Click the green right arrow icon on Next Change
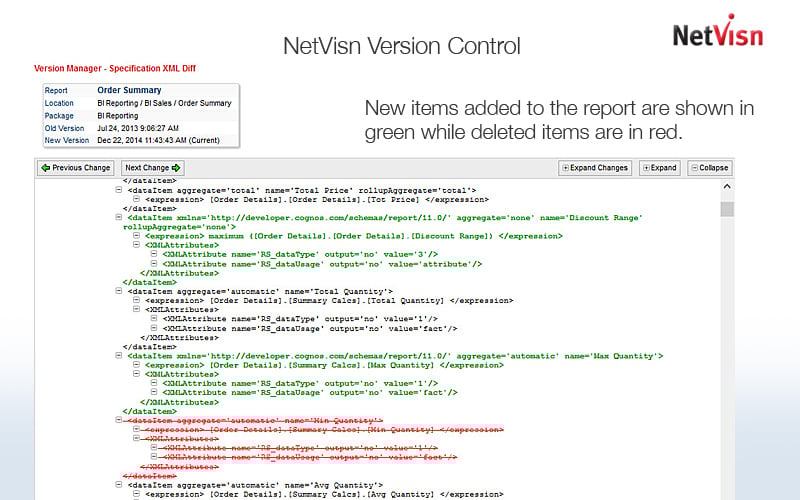Image resolution: width=800 pixels, height=500 pixels. (176, 168)
